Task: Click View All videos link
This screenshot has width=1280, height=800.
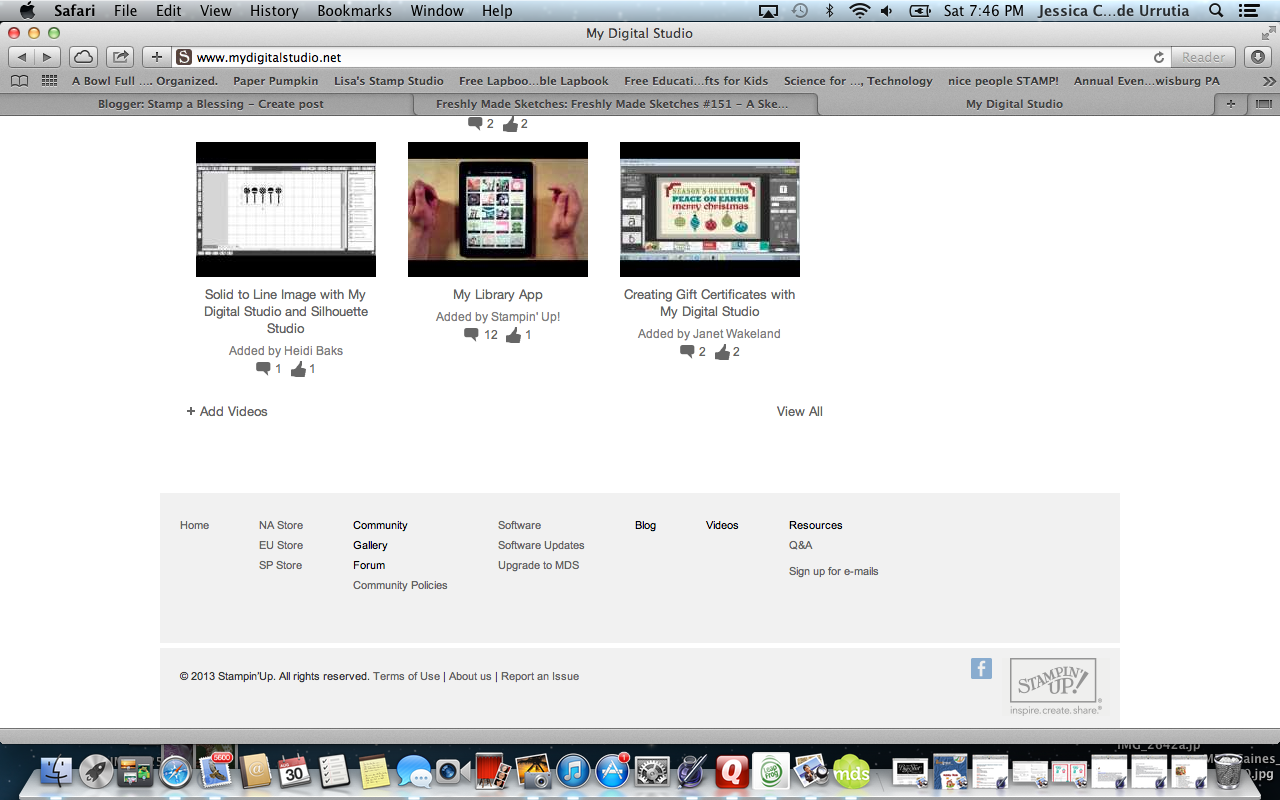Action: 800,411
